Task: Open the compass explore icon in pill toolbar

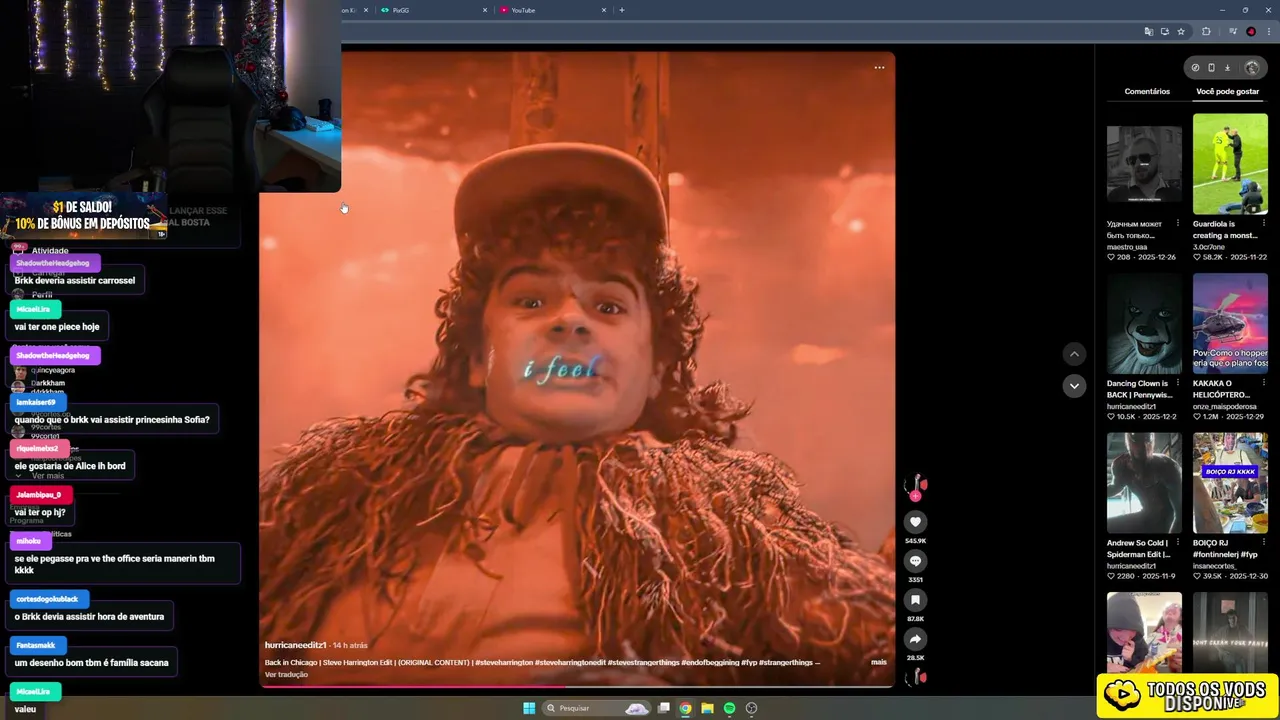Action: click(x=1195, y=68)
